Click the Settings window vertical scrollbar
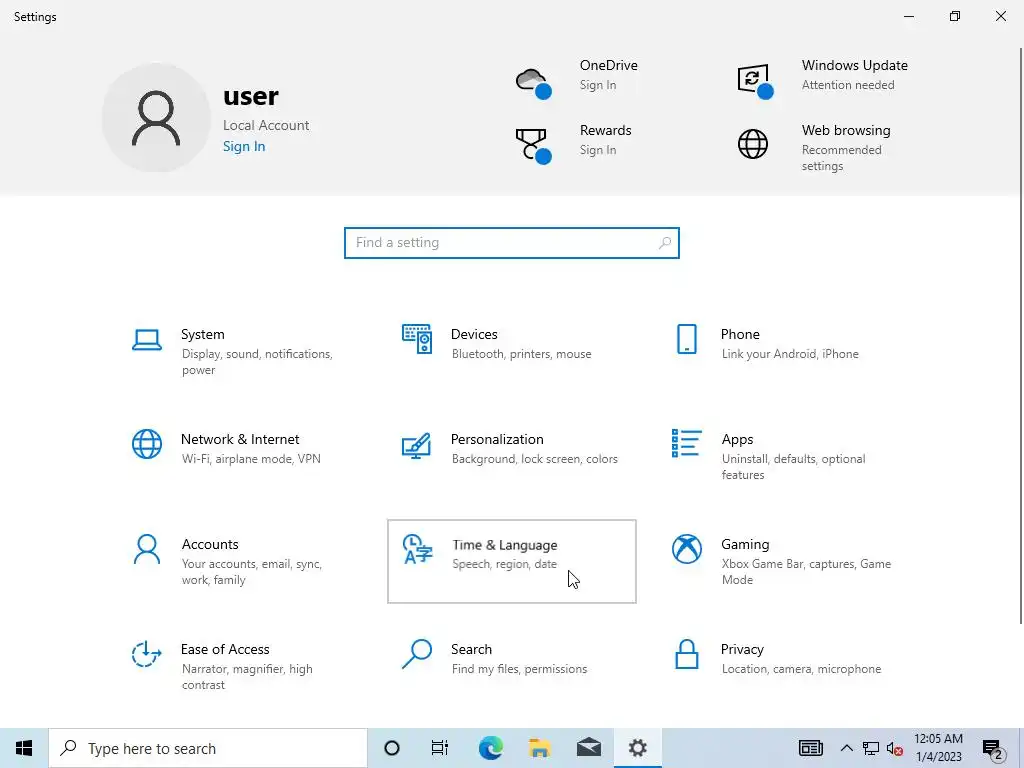The image size is (1024, 768). [1020, 336]
